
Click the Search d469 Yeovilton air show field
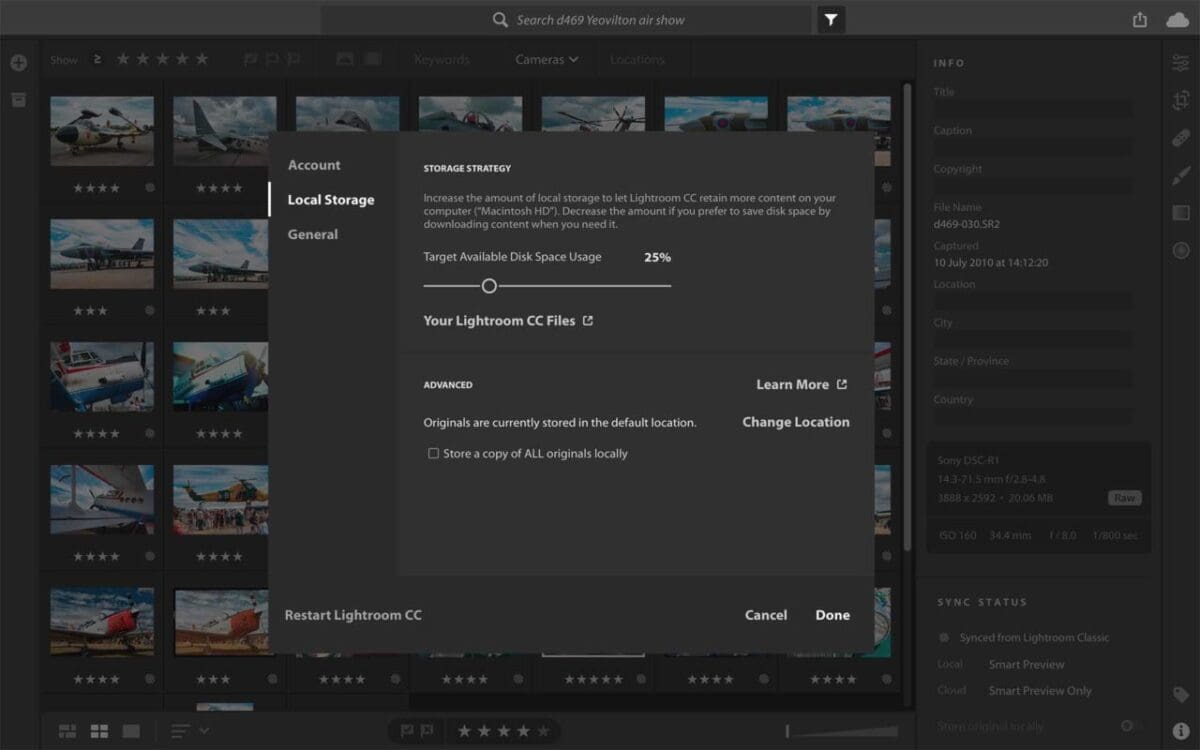click(x=565, y=20)
